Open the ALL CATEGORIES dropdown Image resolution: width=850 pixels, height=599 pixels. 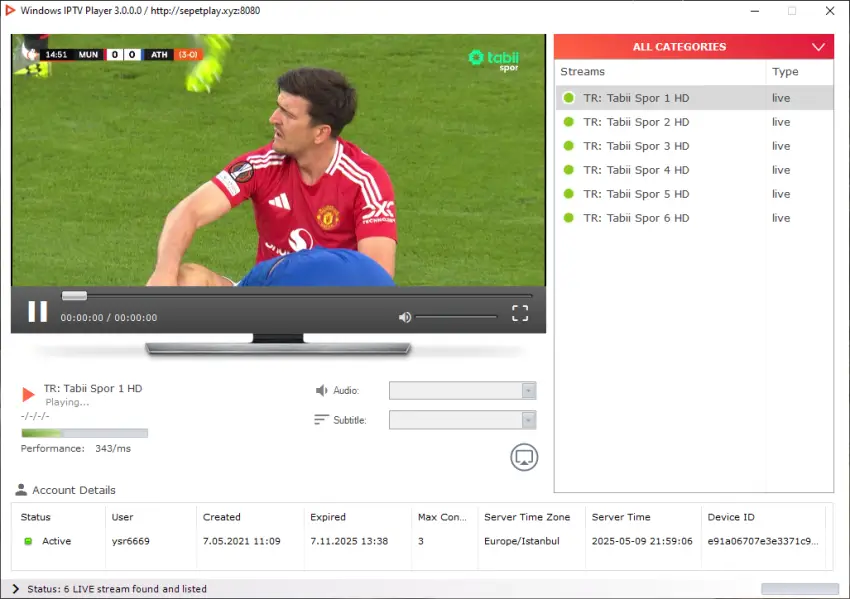tap(693, 47)
